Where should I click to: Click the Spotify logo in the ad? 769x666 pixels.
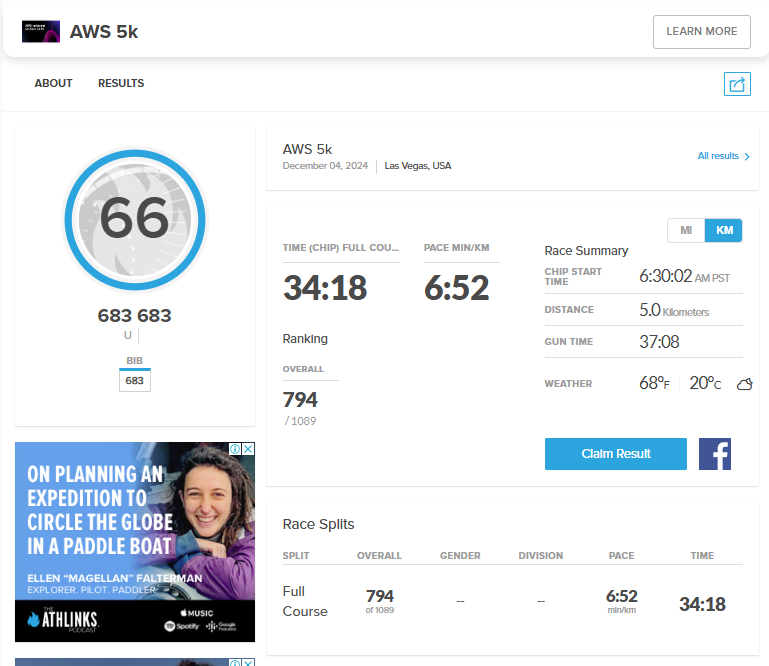[182, 626]
